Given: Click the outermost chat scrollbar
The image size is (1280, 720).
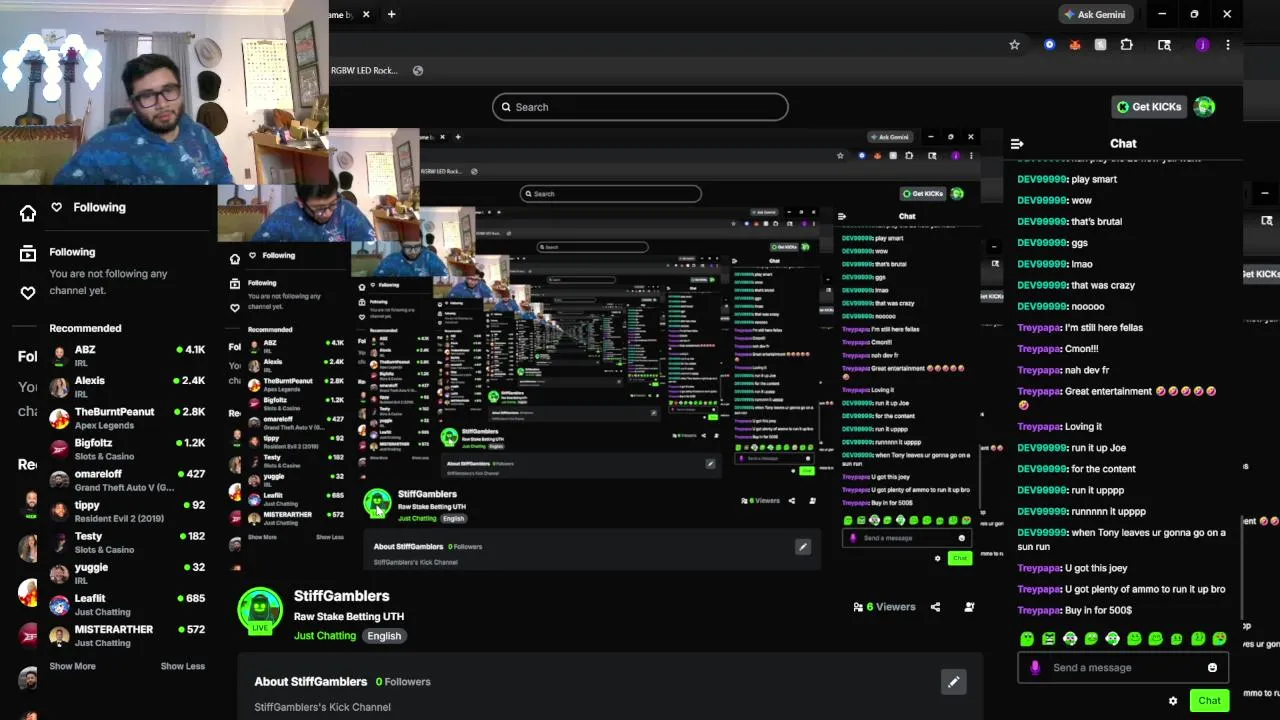Looking at the screenshot, I should [1242, 568].
